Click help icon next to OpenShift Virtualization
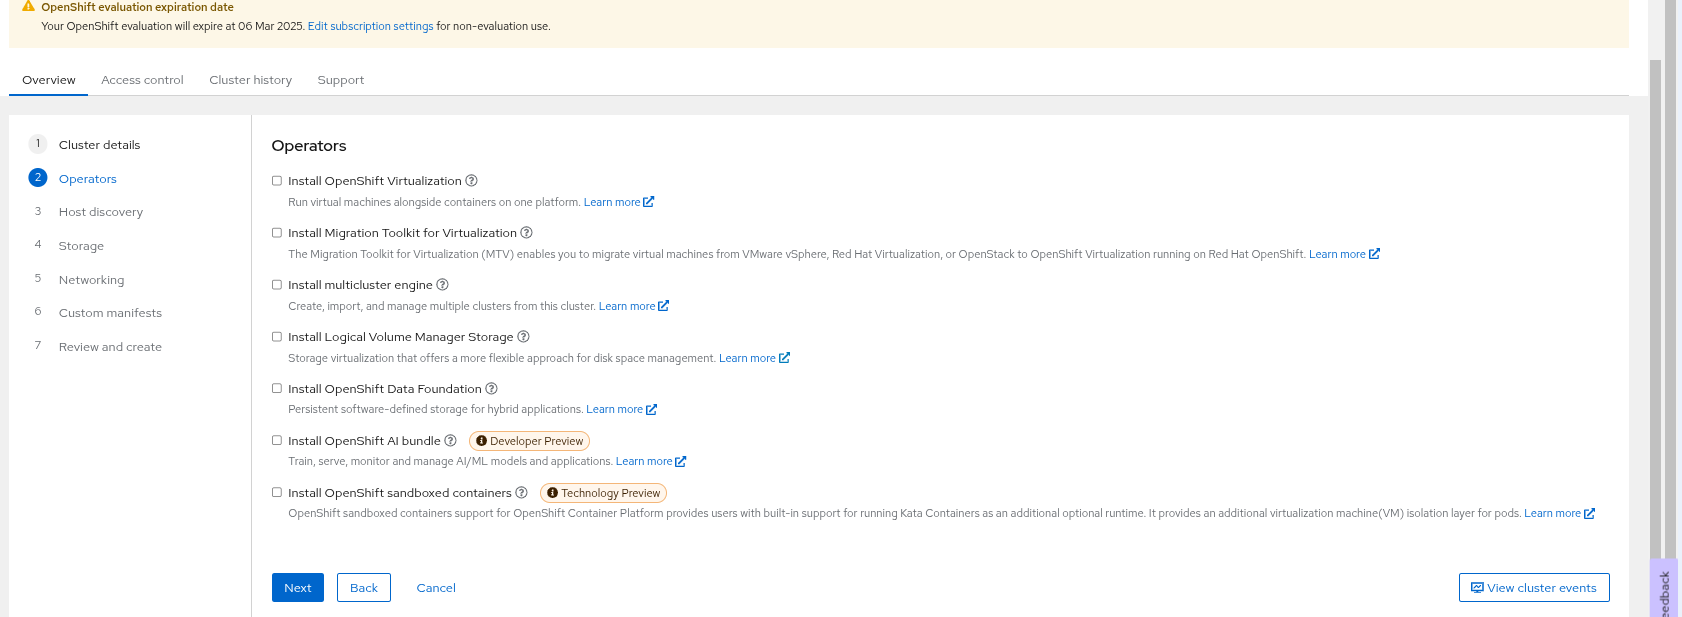1682x617 pixels. [x=471, y=181]
